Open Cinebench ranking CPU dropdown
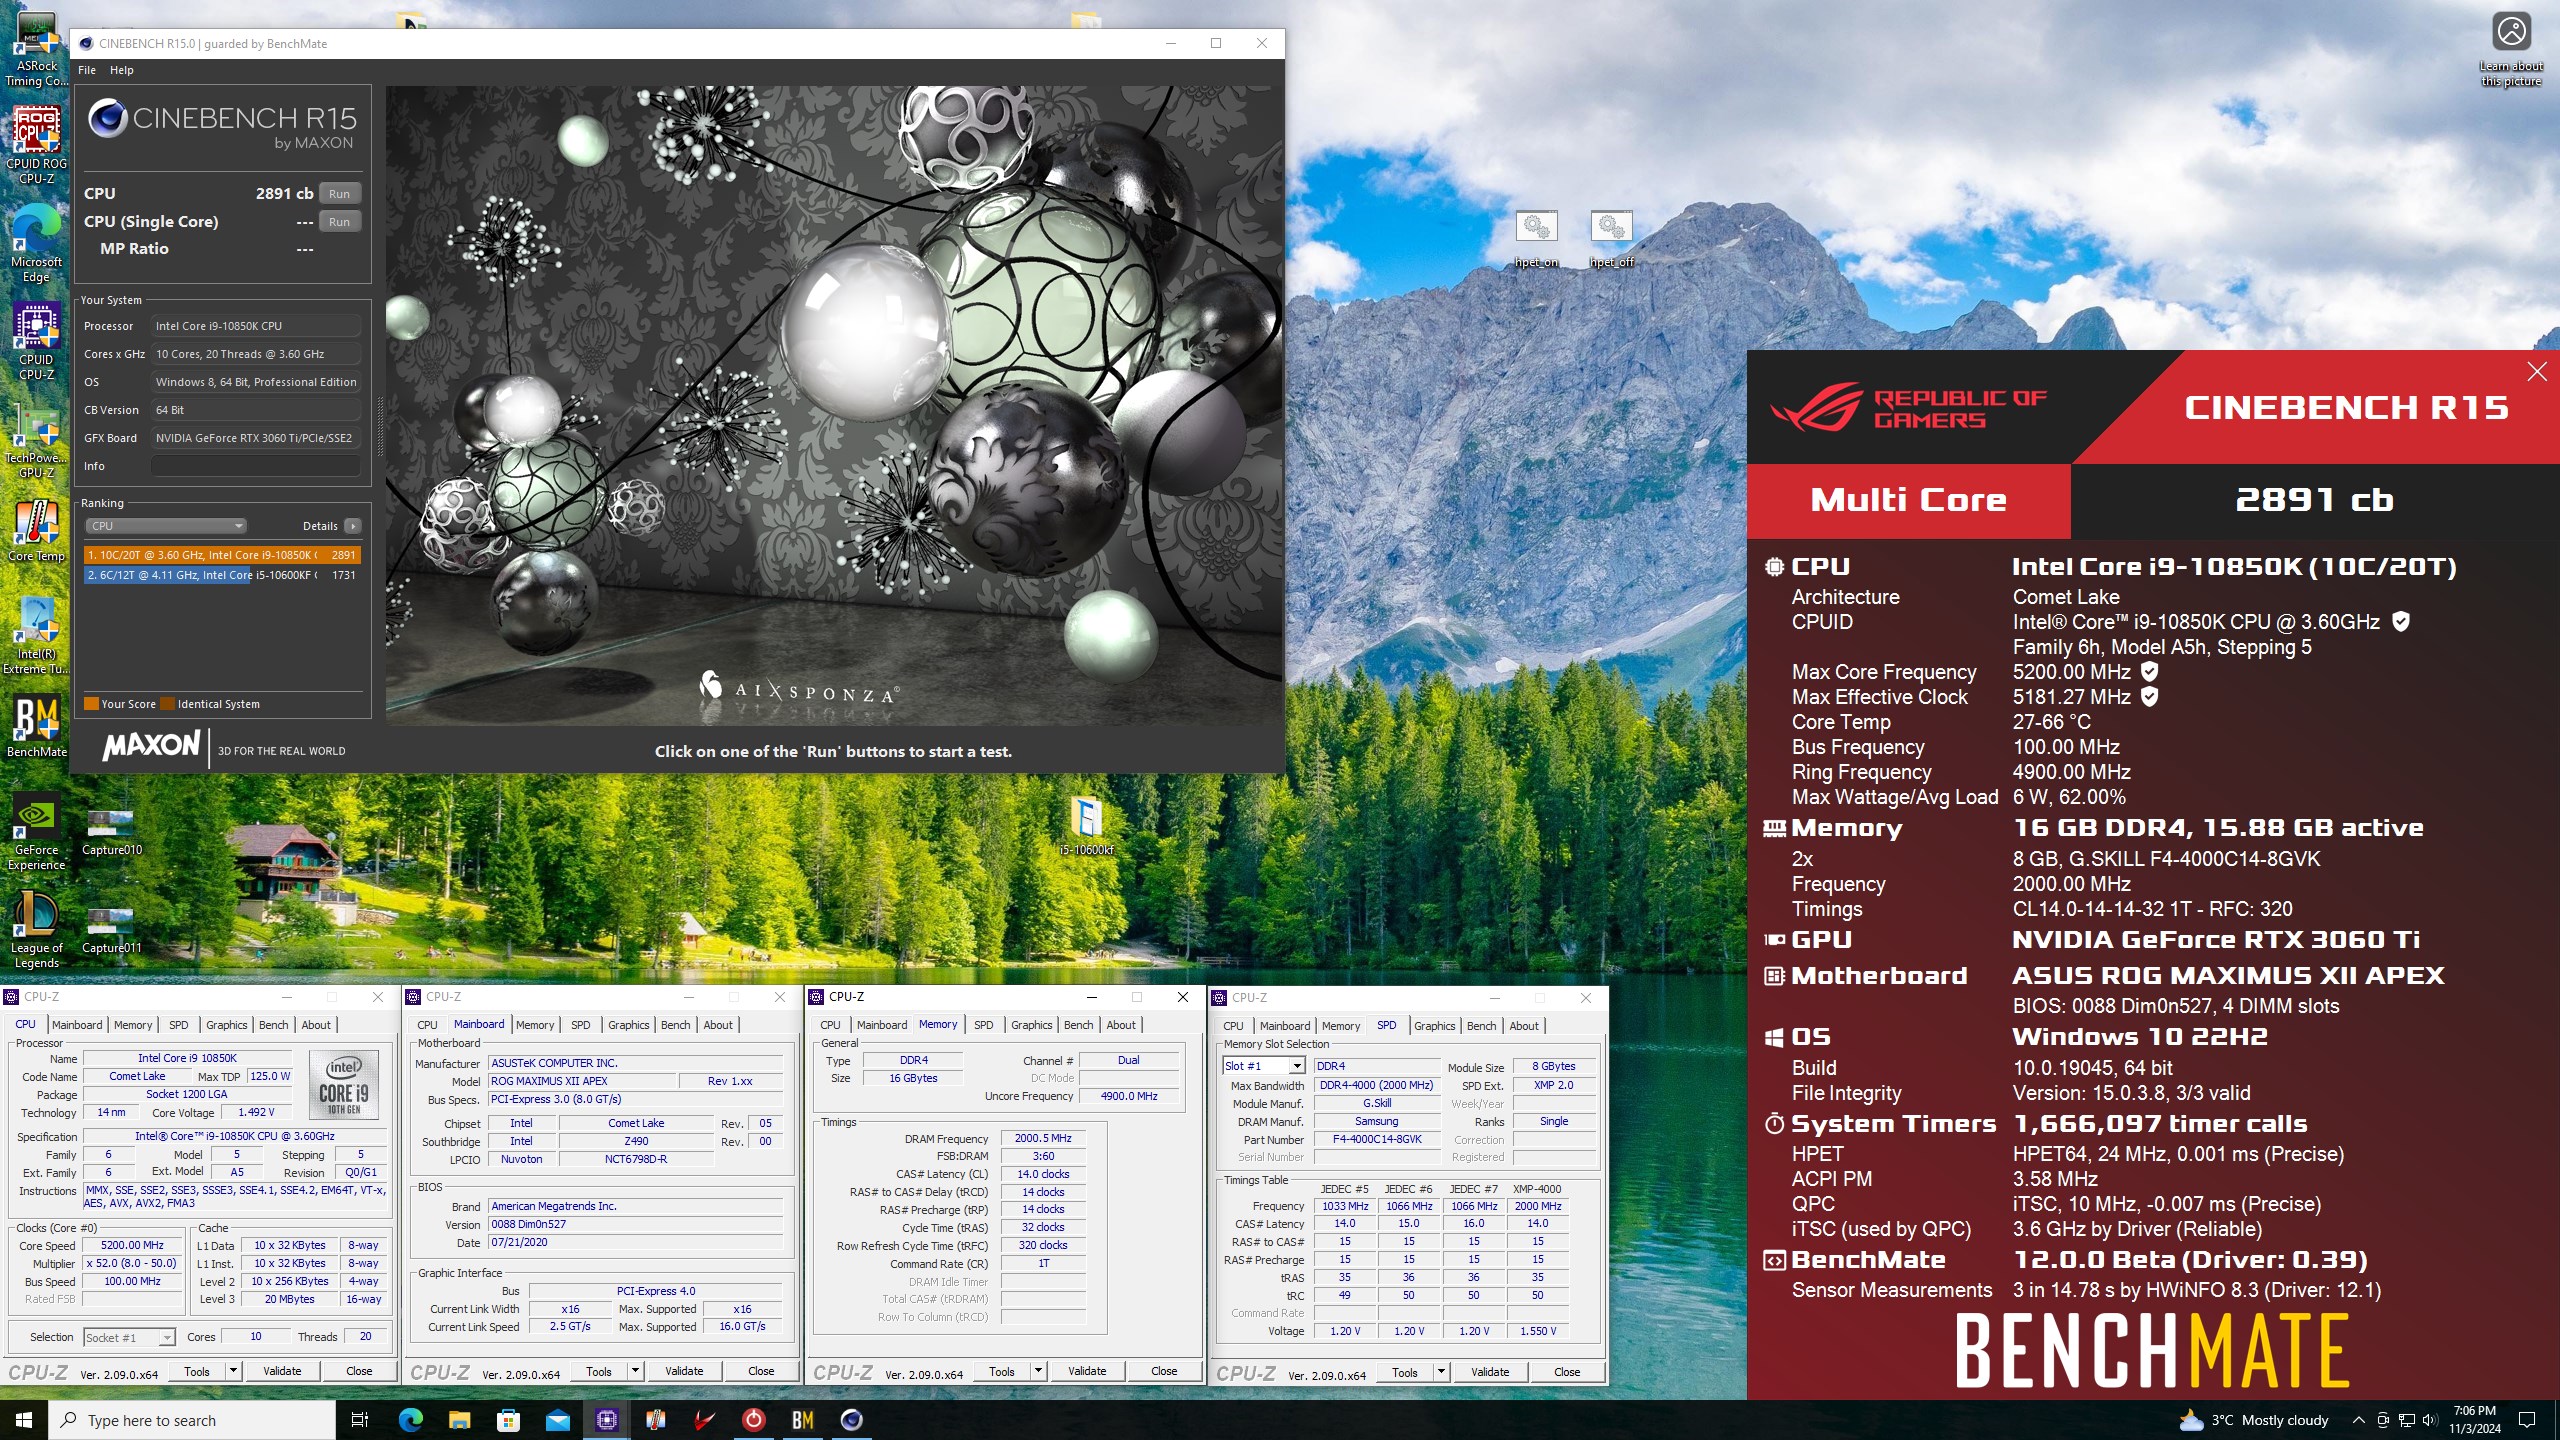The image size is (2560, 1440). tap(165, 526)
